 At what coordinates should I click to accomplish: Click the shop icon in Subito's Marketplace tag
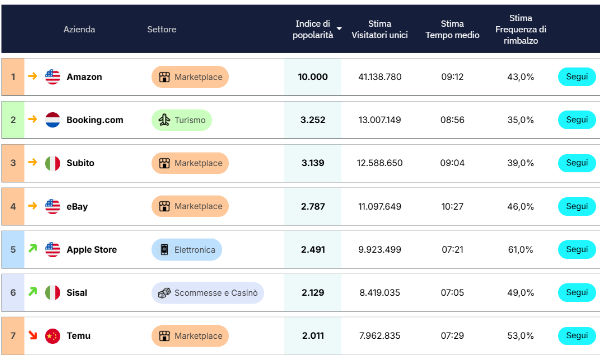164,163
